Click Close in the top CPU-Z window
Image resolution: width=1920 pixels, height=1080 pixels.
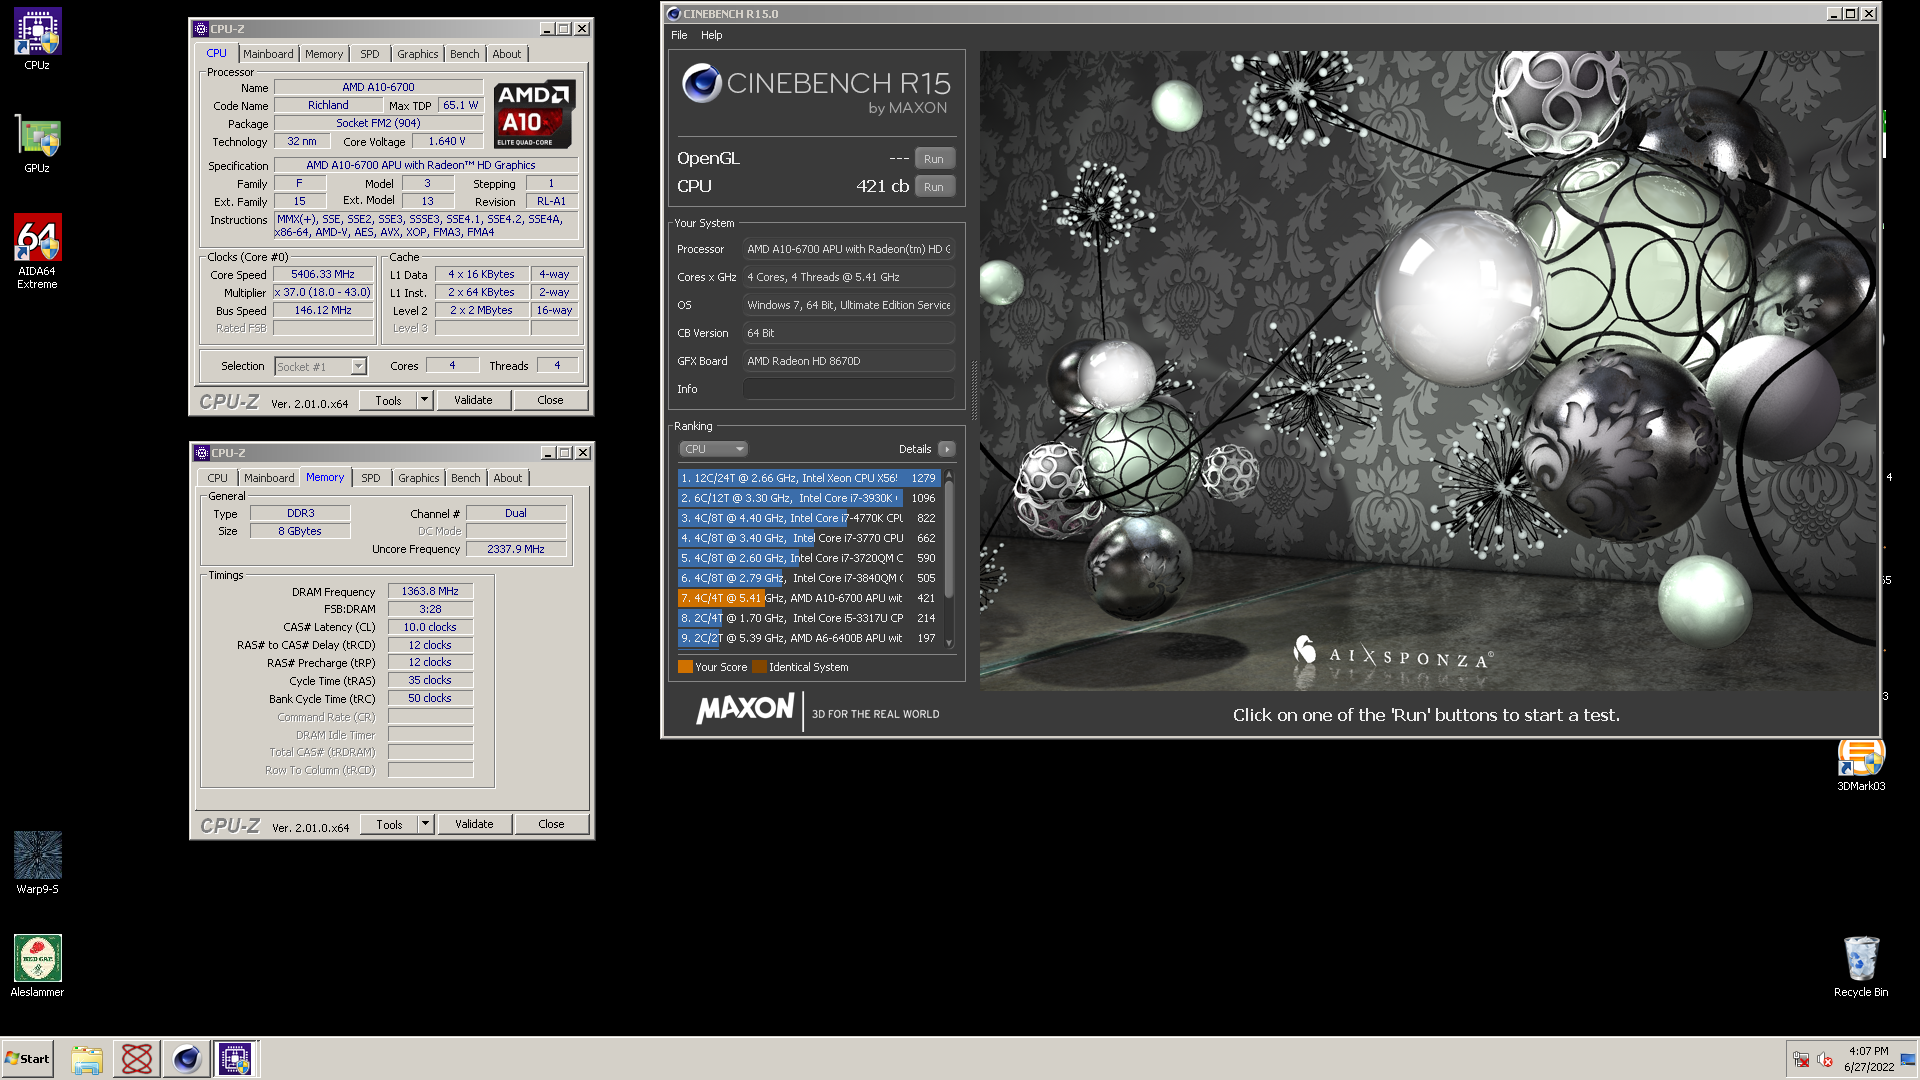click(x=550, y=400)
